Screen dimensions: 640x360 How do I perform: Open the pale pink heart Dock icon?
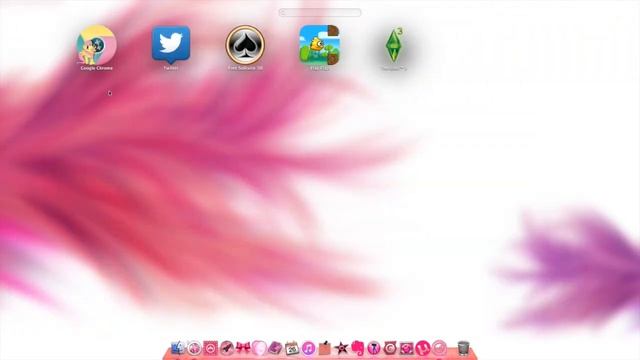[259, 348]
